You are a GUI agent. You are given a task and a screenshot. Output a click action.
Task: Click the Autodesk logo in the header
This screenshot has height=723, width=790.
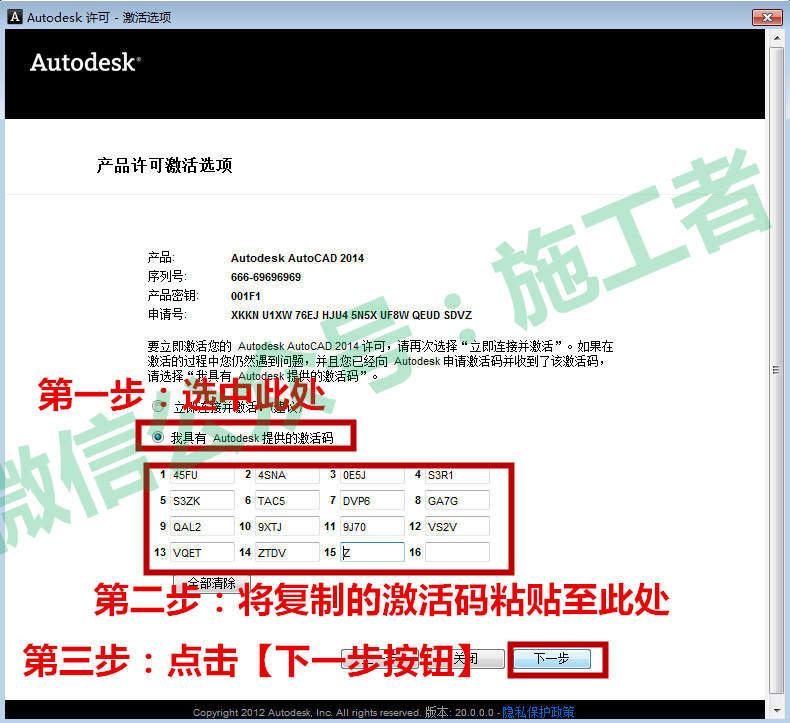click(x=85, y=62)
